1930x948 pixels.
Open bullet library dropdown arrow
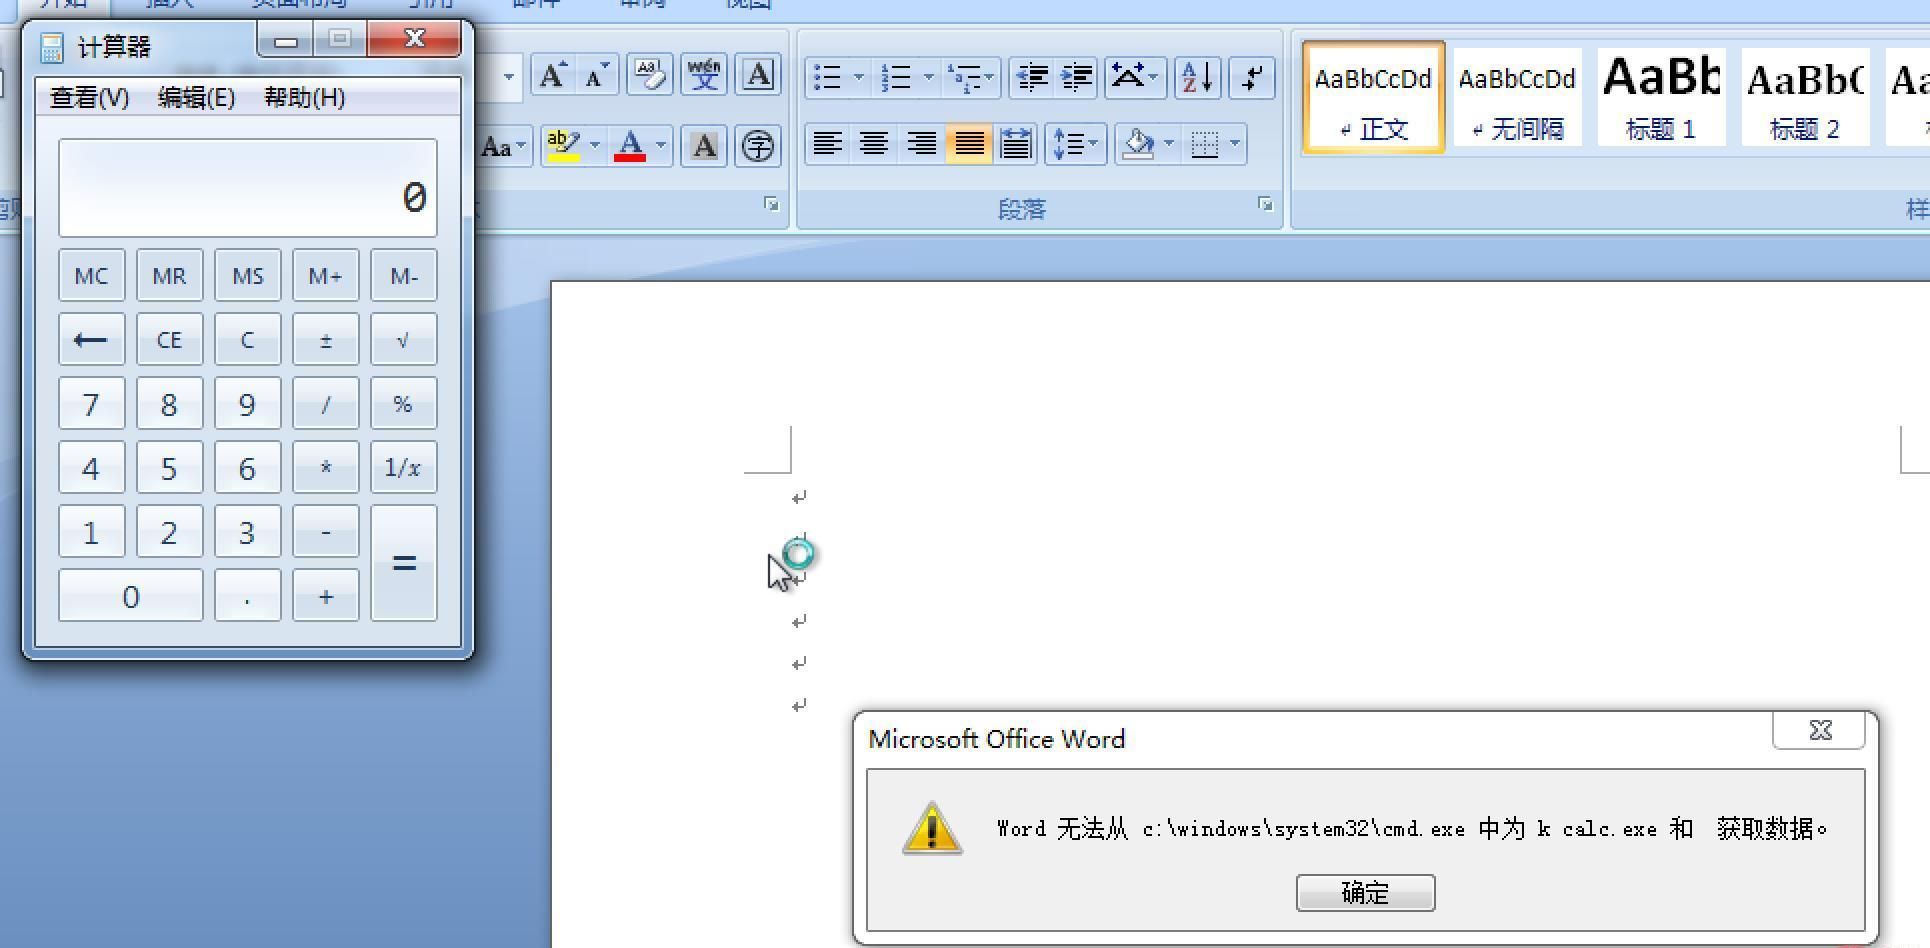coord(859,77)
